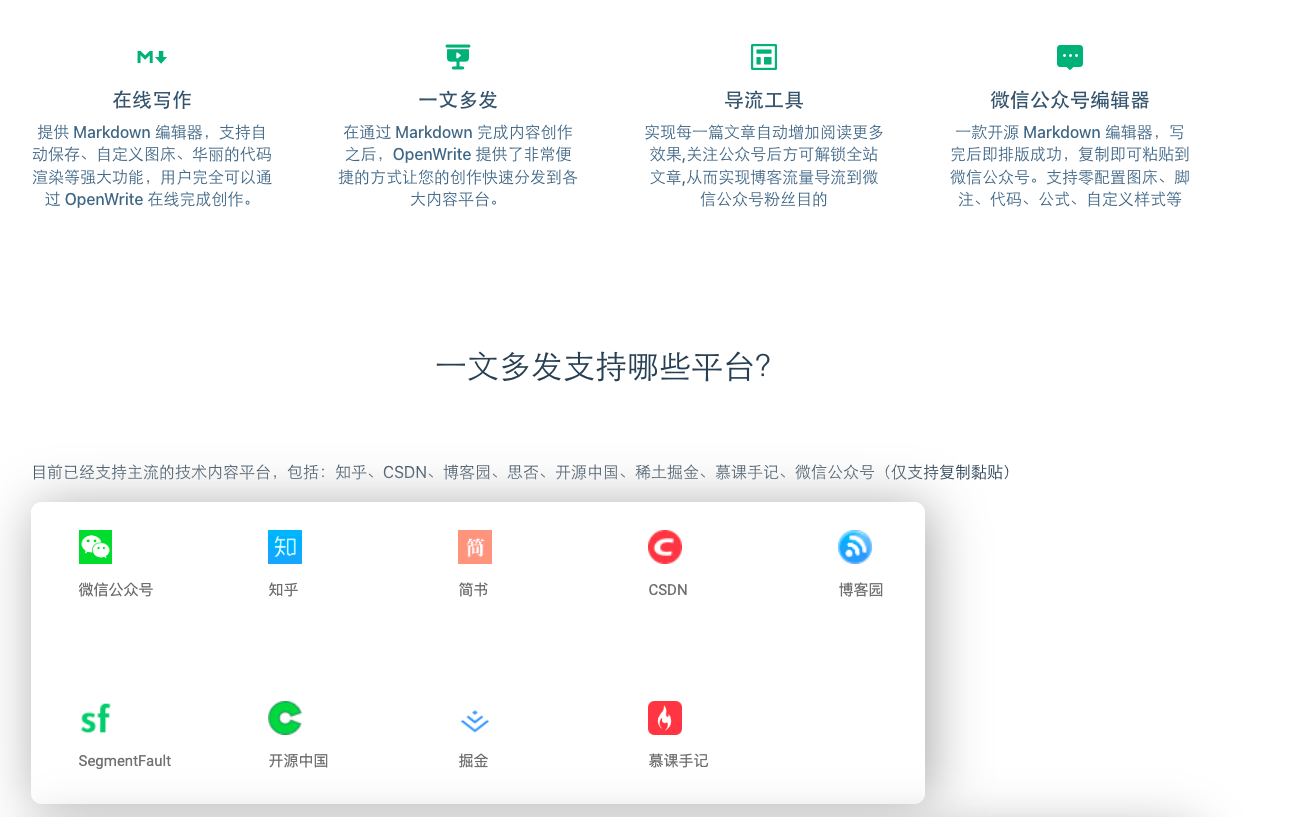This screenshot has width=1290, height=817.
Task: Click the description starting 实现每一篇文章自动增加阅读更多
Action: pos(764,166)
